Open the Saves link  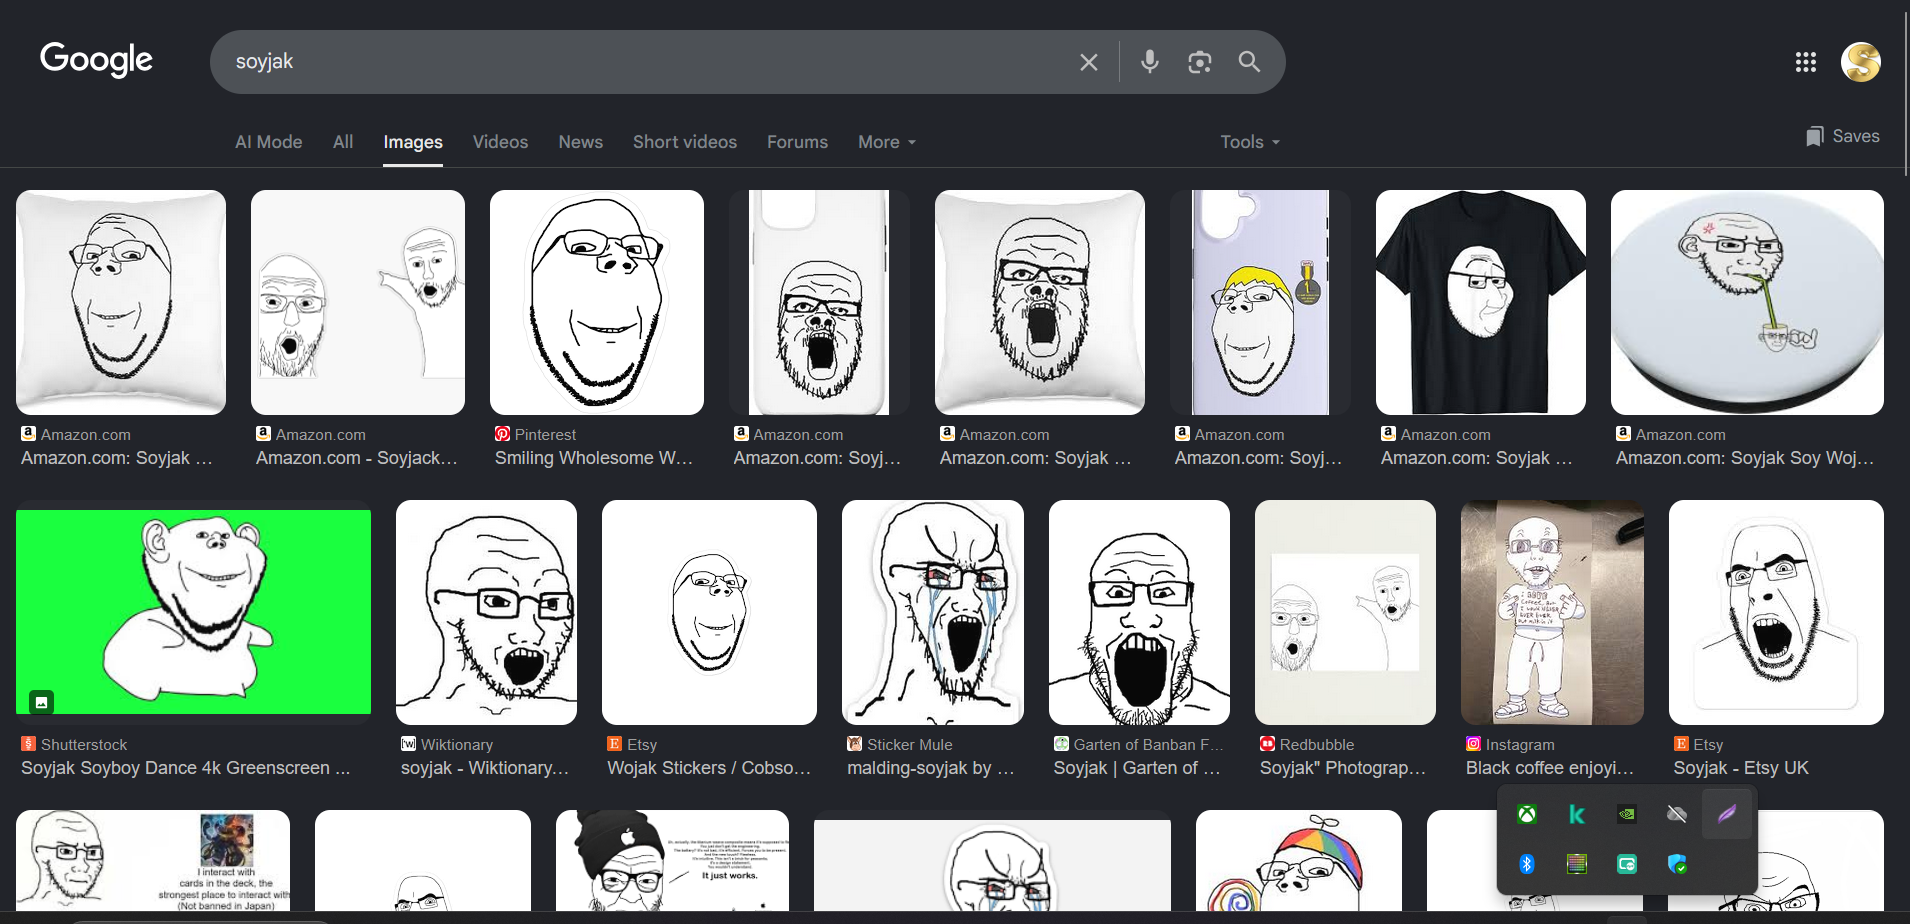(x=1843, y=136)
